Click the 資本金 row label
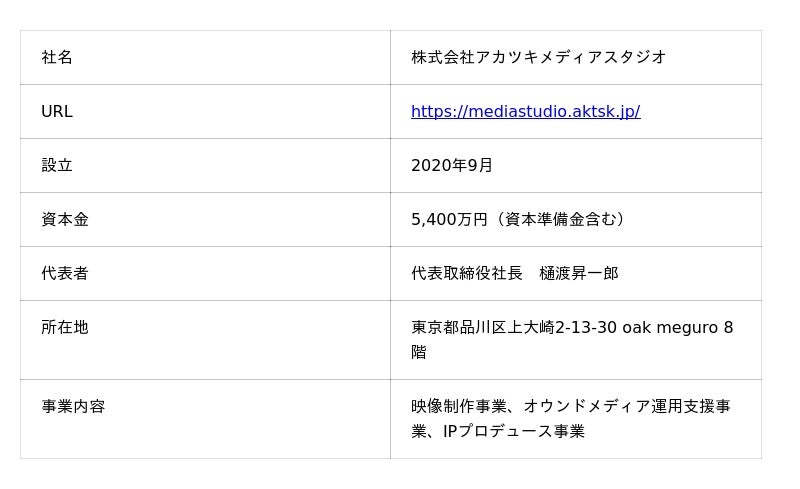 point(65,220)
